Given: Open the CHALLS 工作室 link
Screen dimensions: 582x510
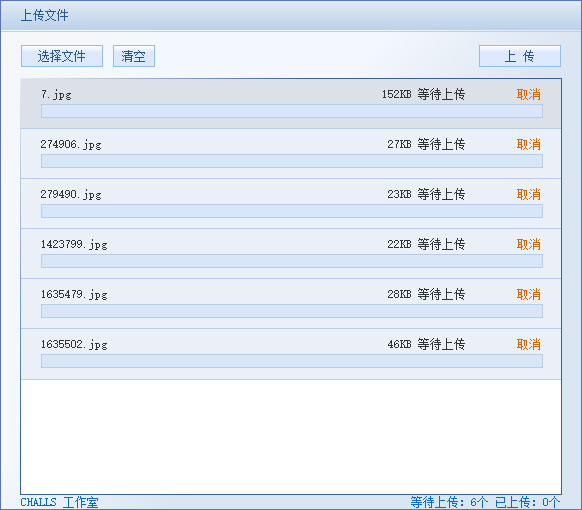Looking at the screenshot, I should 59,502.
